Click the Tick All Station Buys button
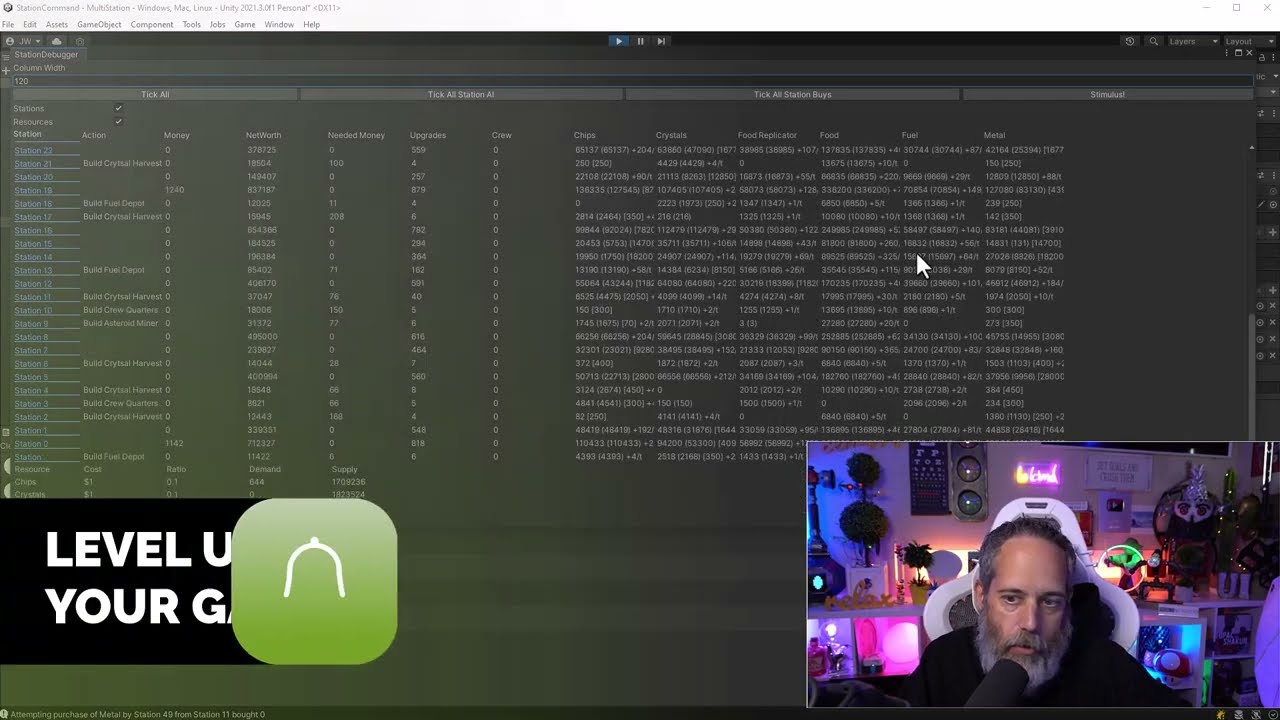 (x=792, y=94)
